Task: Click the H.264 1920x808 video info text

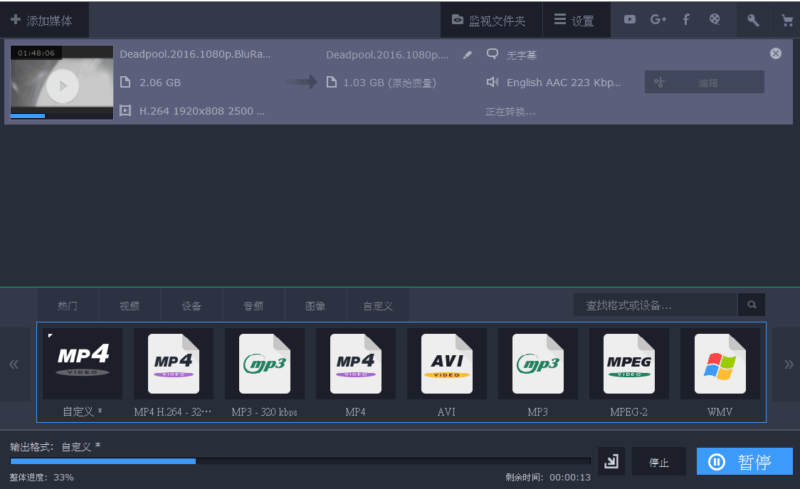Action: (x=202, y=111)
